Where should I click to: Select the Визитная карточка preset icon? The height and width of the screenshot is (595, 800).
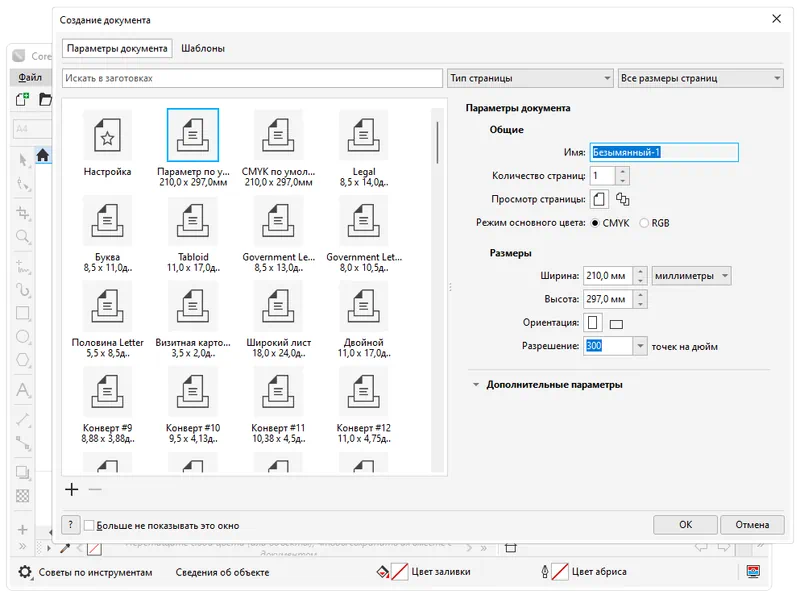tap(193, 306)
